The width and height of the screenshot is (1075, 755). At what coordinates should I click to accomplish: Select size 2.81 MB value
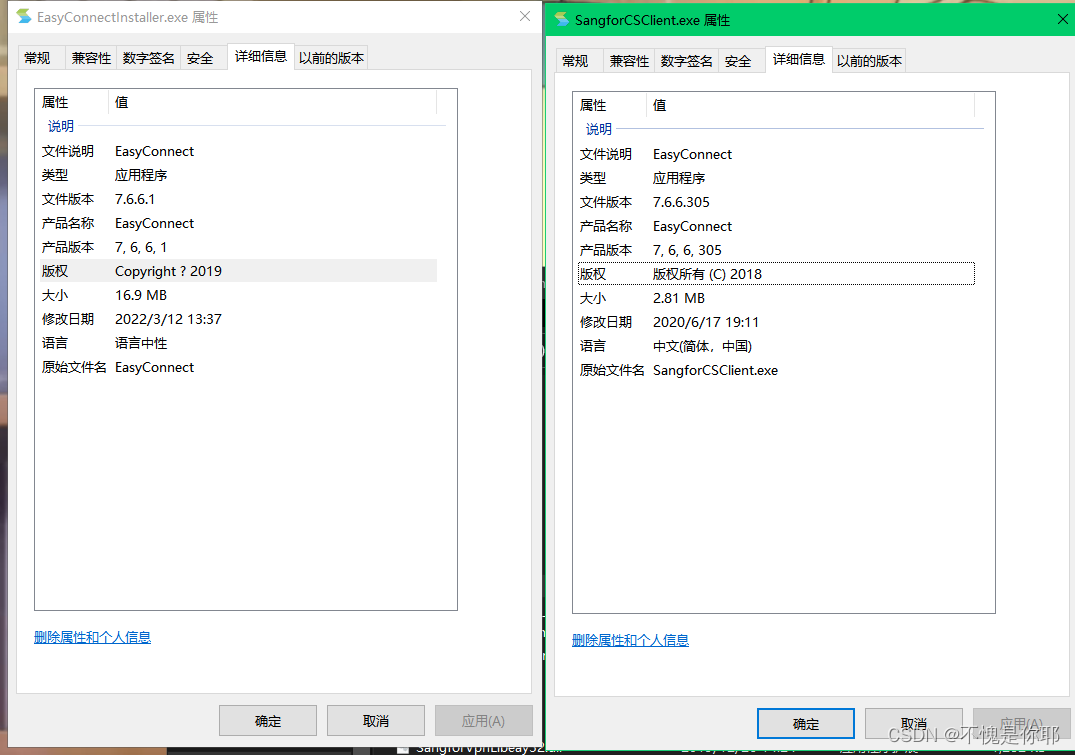point(679,298)
